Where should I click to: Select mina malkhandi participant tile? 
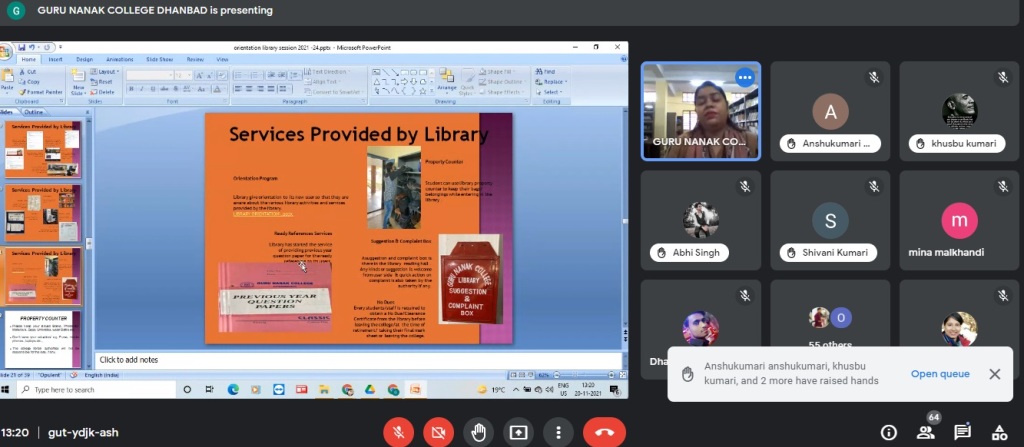(959, 220)
